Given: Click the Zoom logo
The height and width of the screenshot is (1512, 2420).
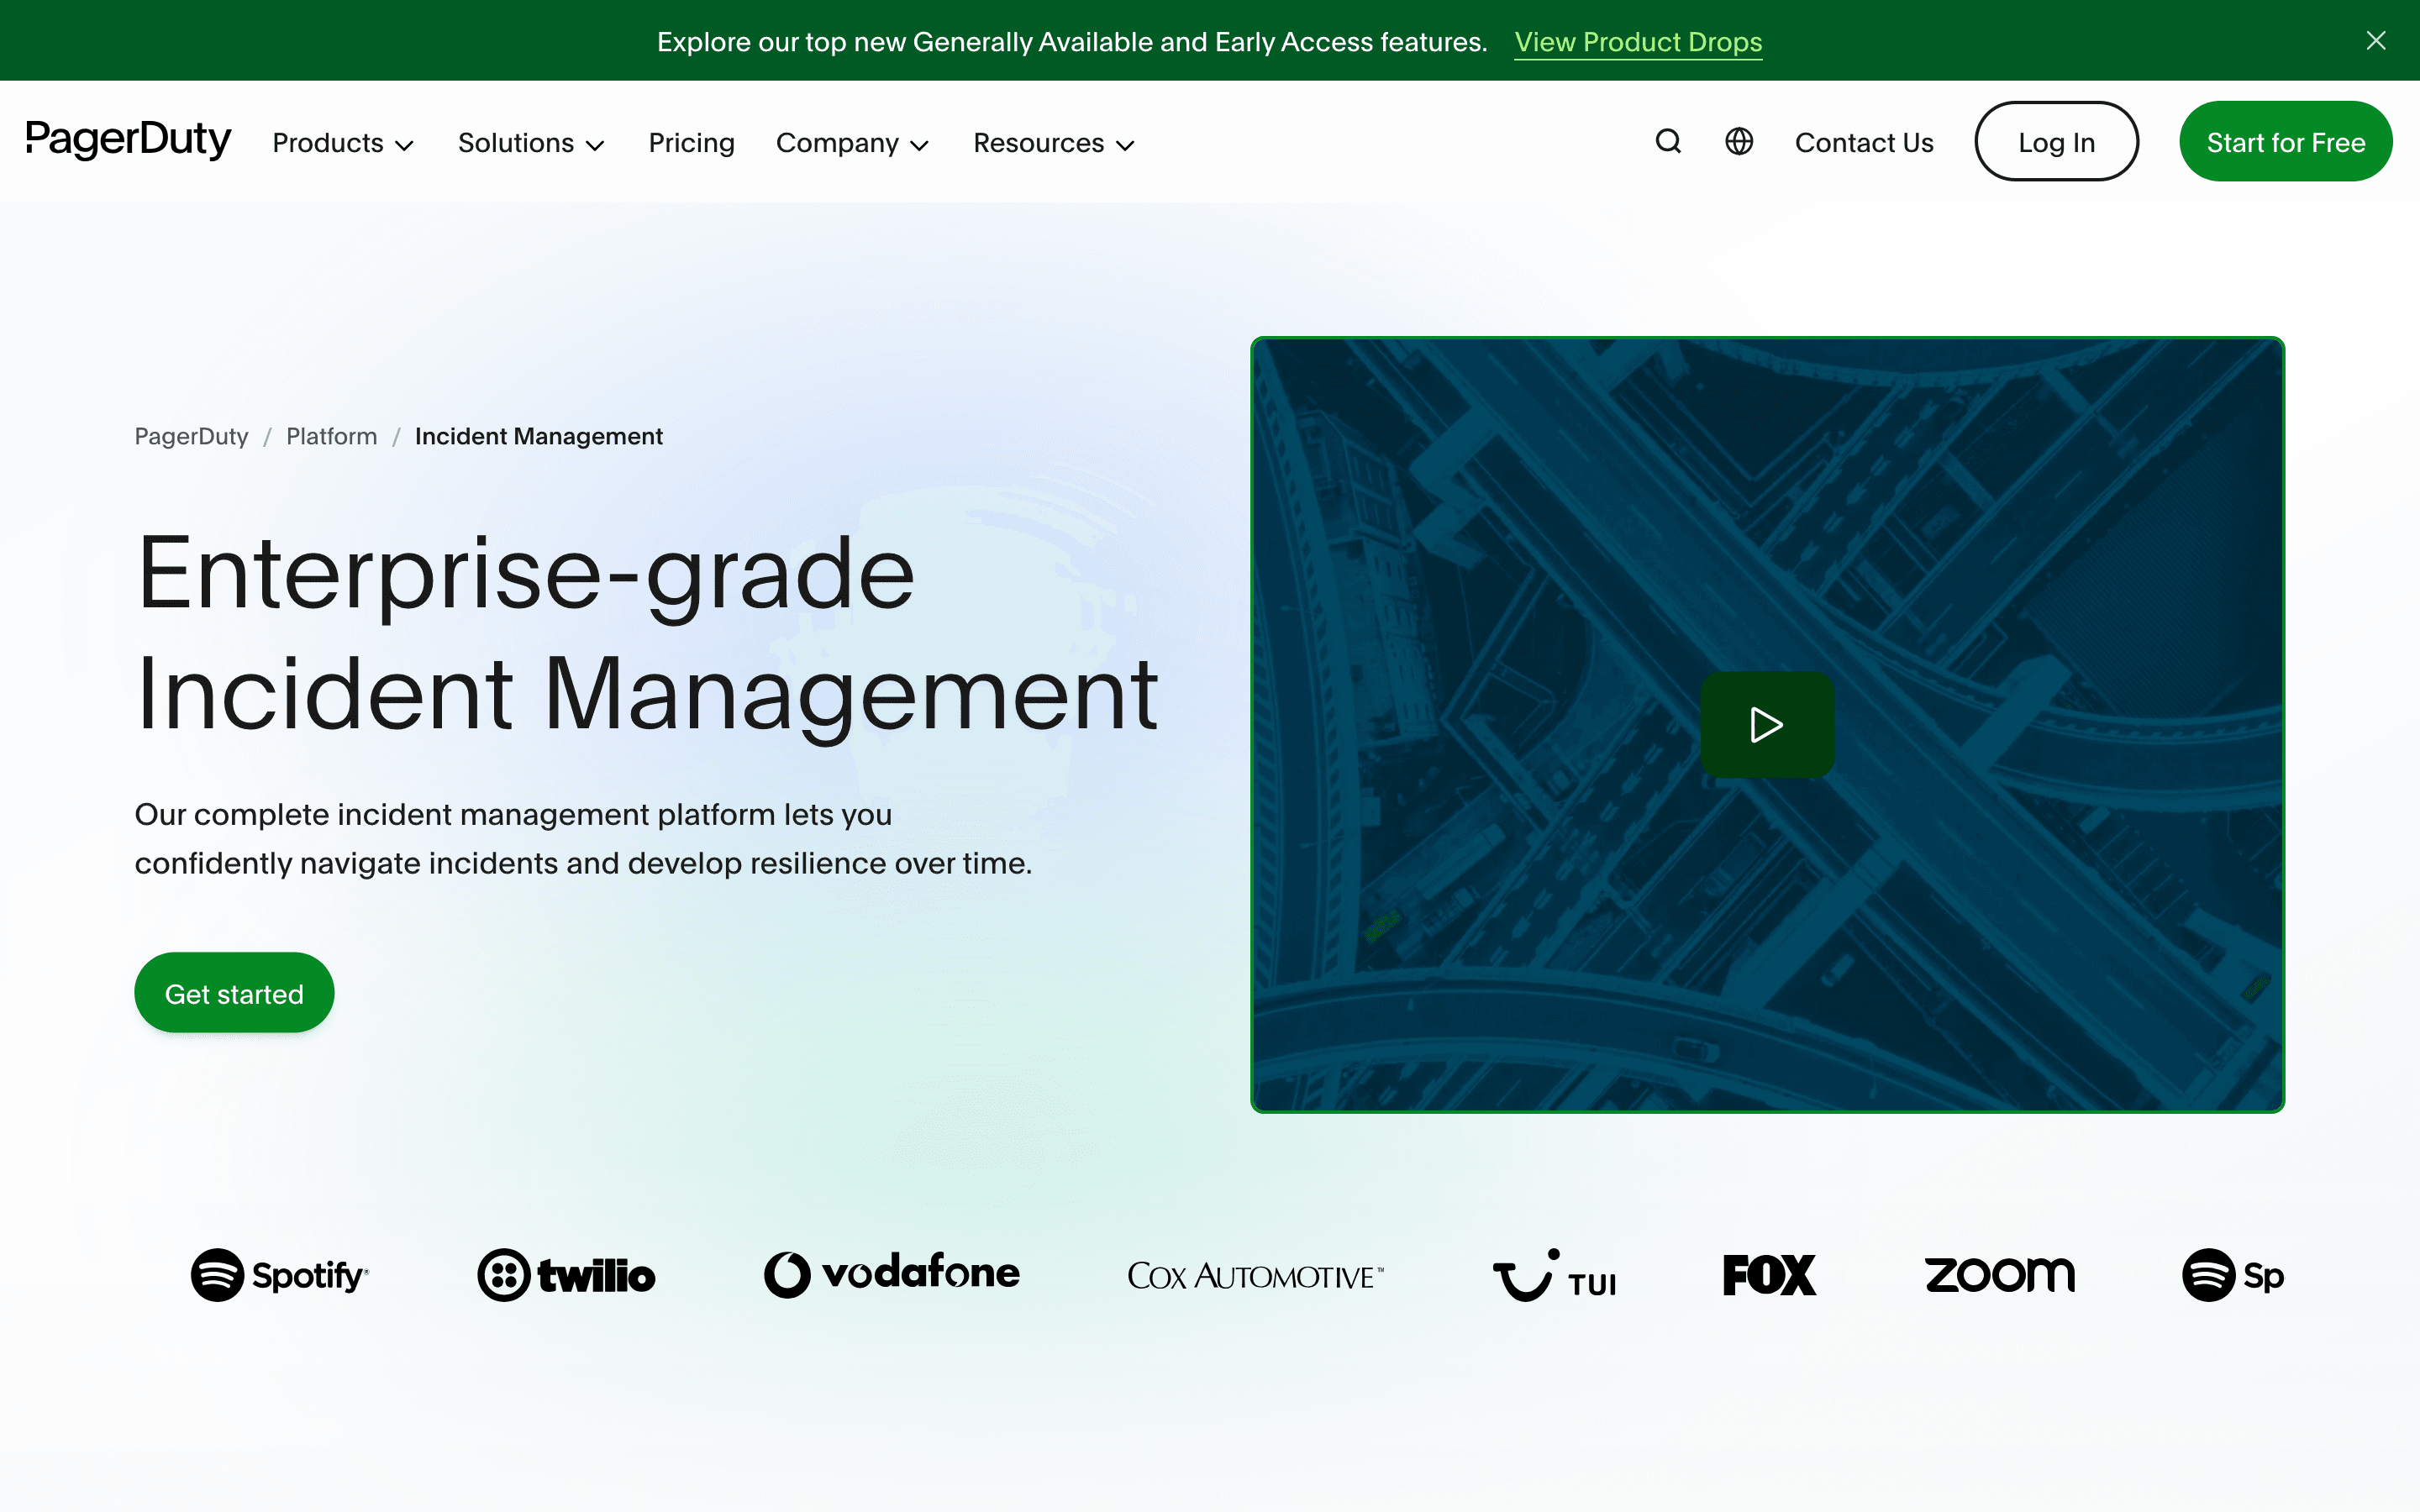Looking at the screenshot, I should click(x=2000, y=1274).
